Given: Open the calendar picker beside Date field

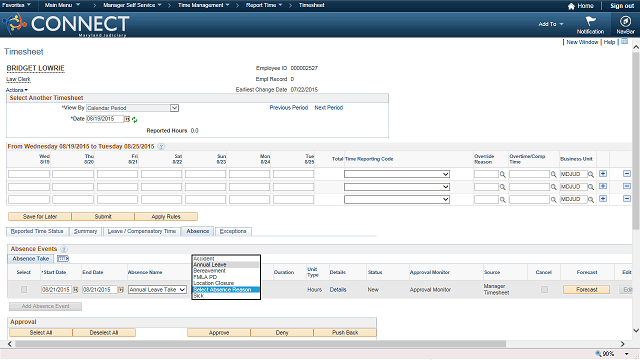Looking at the screenshot, I should point(127,119).
